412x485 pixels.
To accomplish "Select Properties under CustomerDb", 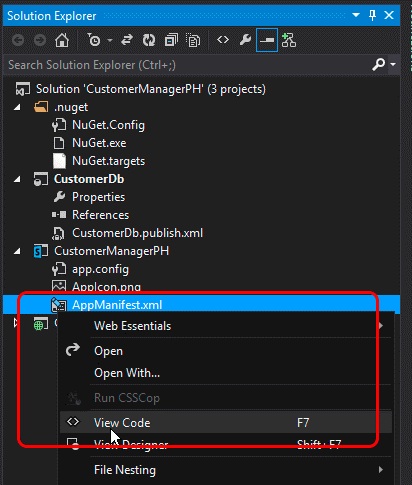I will (98, 197).
